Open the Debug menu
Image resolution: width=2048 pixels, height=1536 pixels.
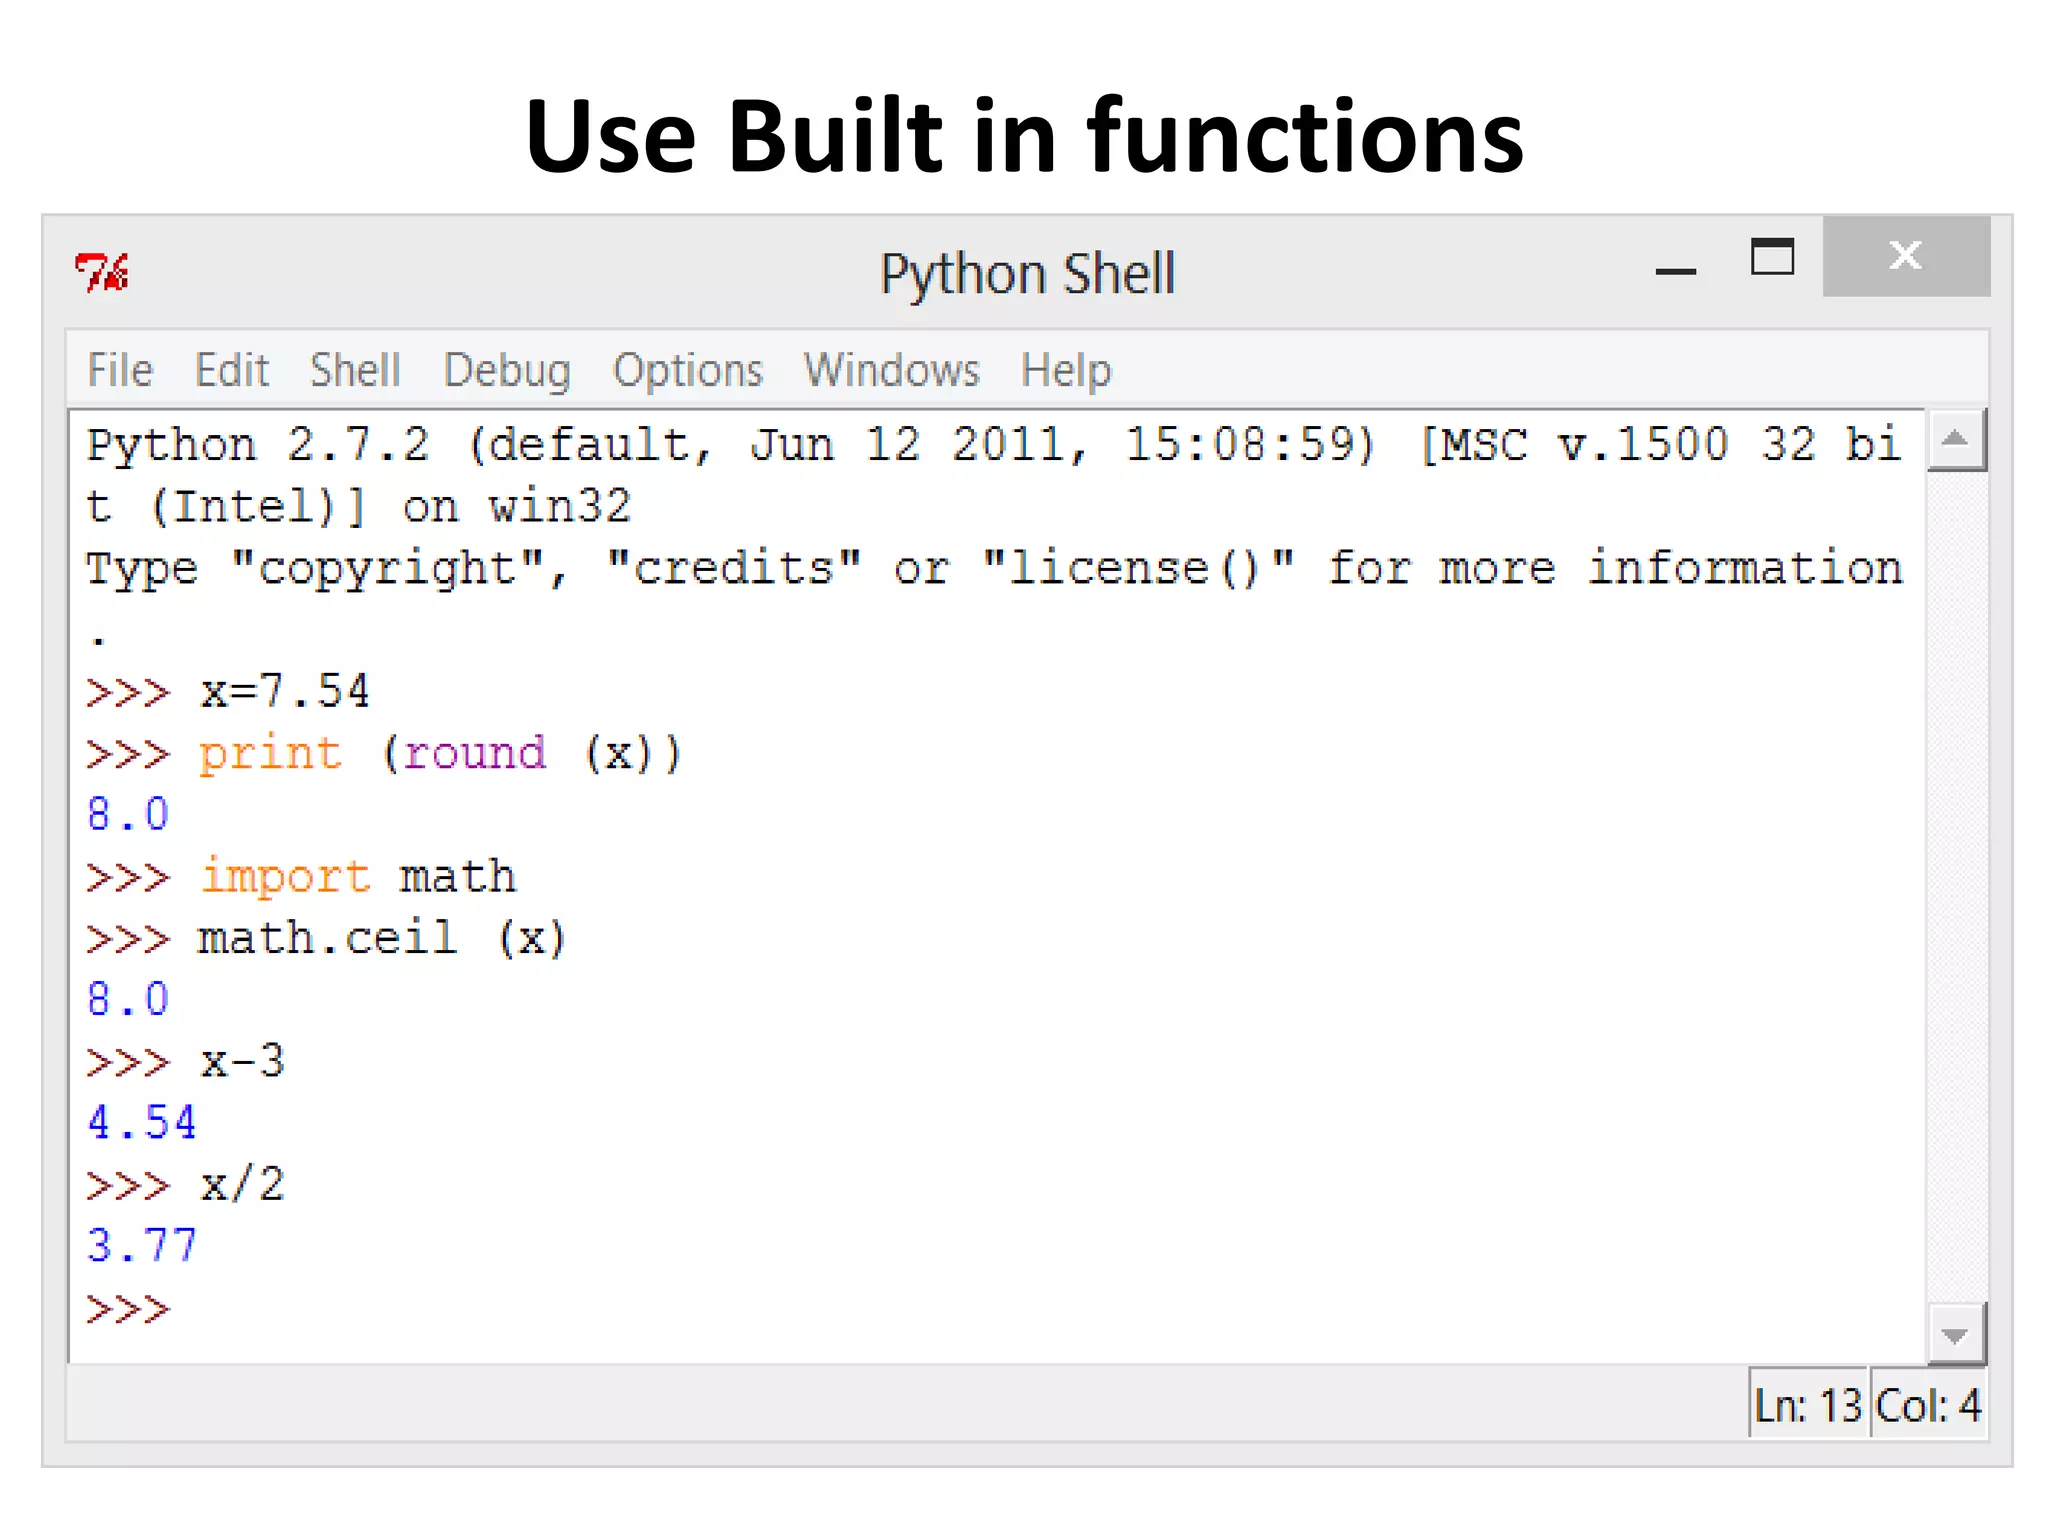507,370
